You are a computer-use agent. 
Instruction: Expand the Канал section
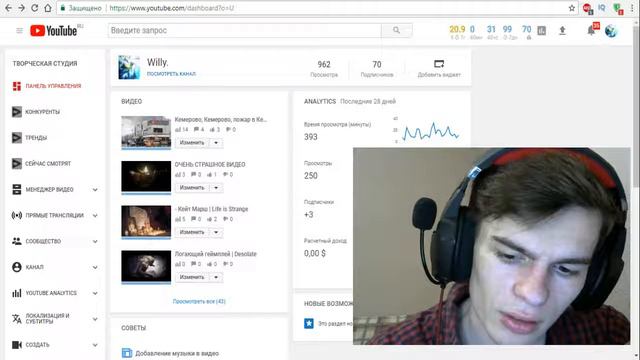[x=95, y=267]
